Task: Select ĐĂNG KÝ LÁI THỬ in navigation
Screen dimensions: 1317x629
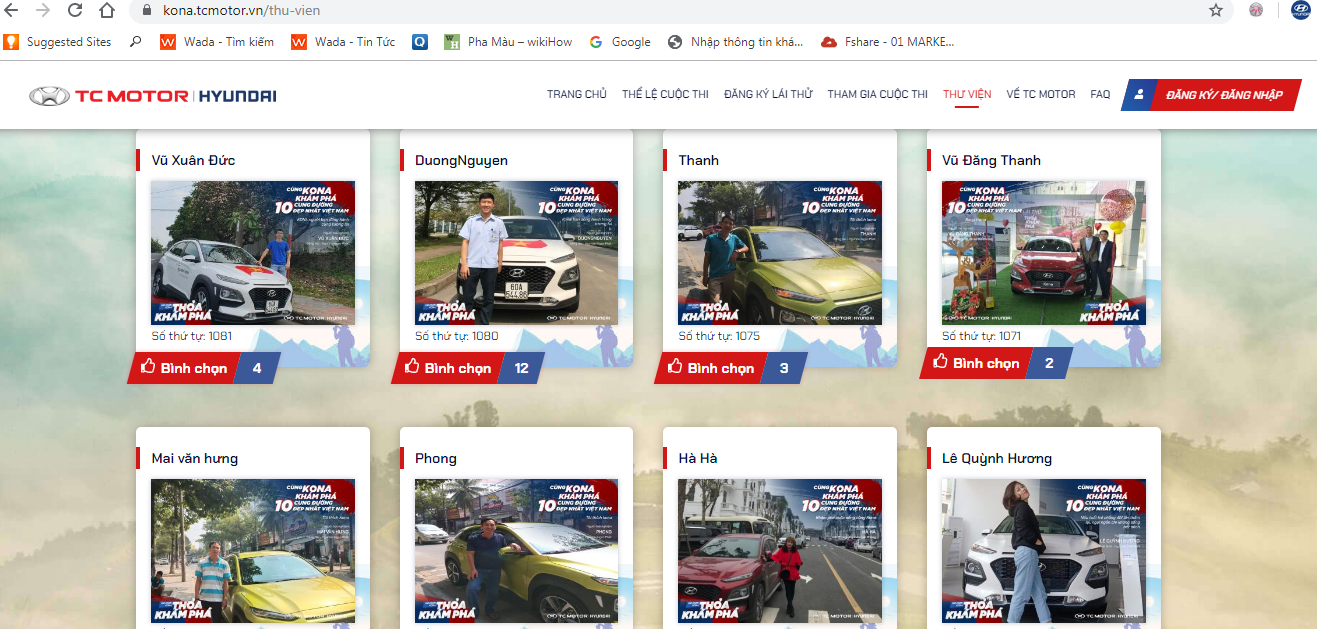Action: tap(768, 95)
